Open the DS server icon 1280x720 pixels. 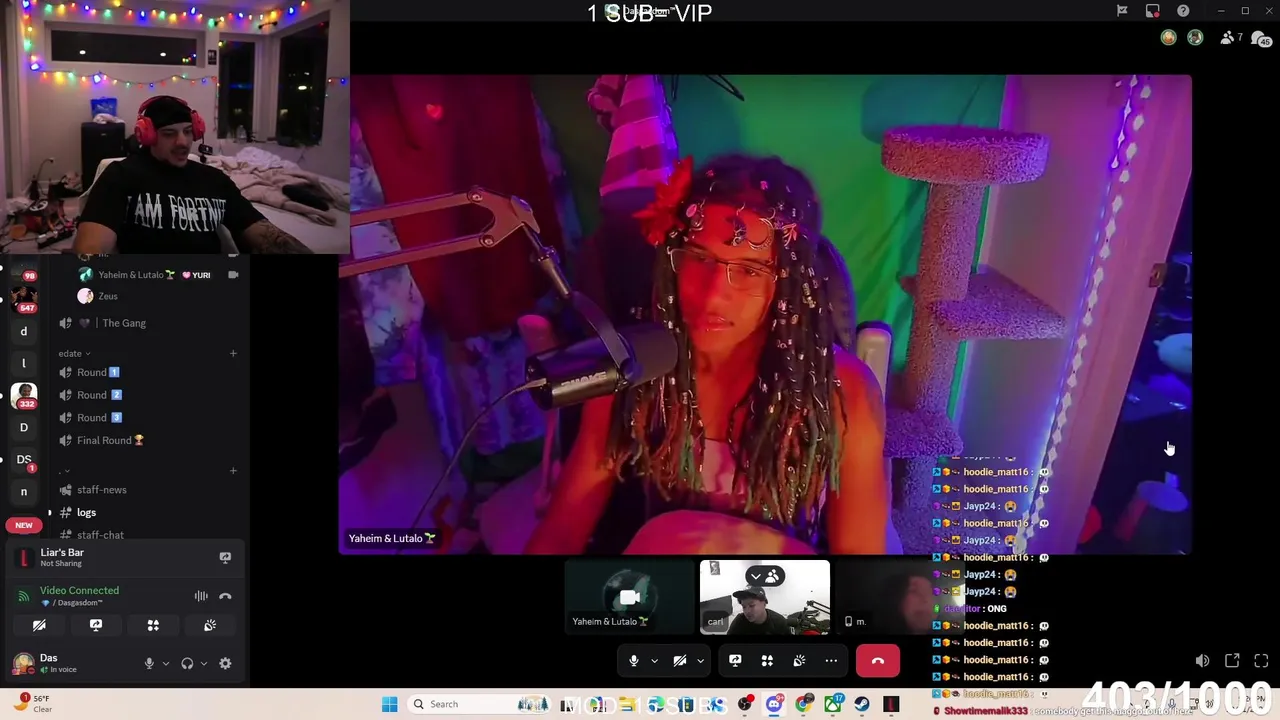(24, 460)
